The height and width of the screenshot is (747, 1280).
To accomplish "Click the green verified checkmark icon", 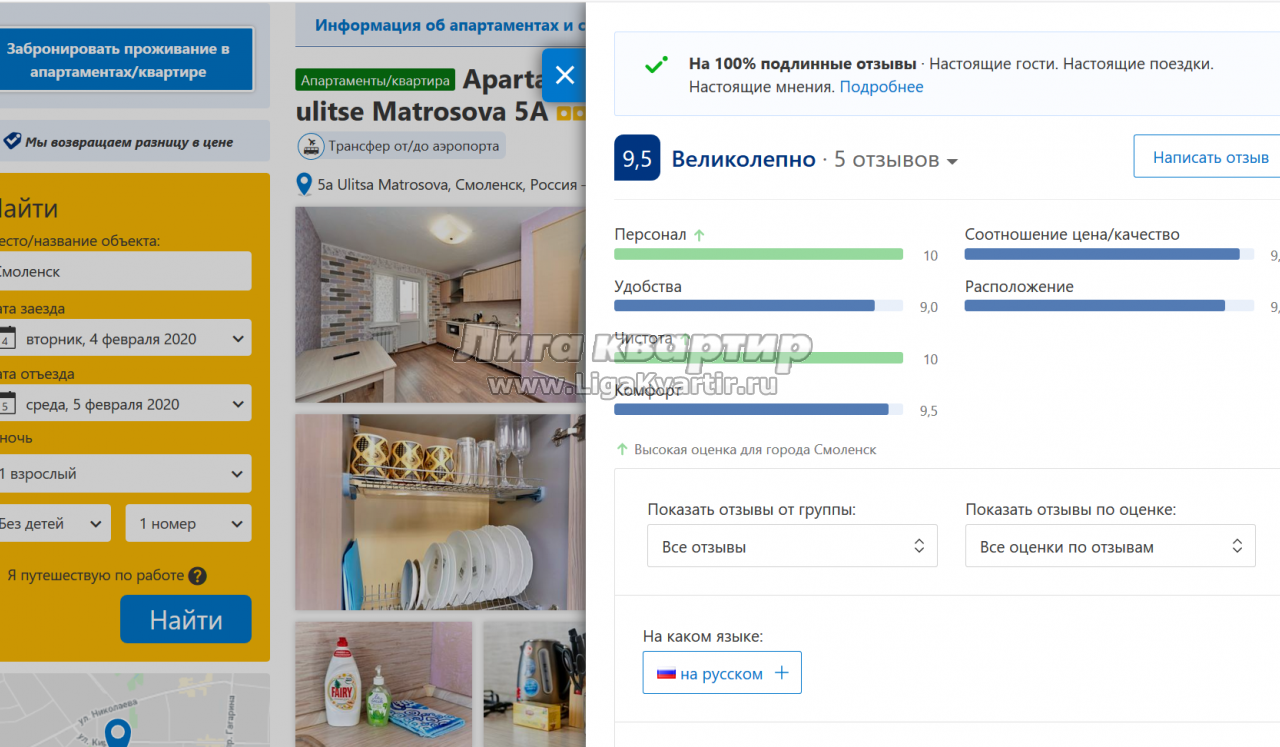I will pyautogui.click(x=656, y=65).
